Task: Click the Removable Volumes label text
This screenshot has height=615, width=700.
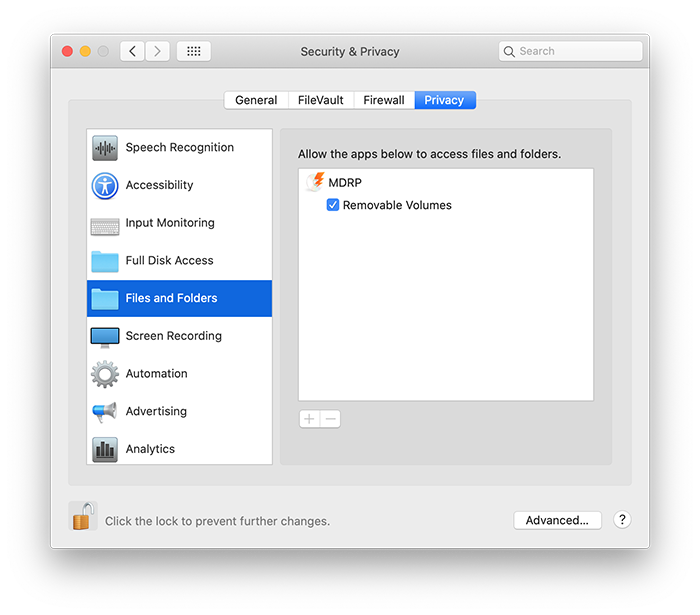Action: 397,205
